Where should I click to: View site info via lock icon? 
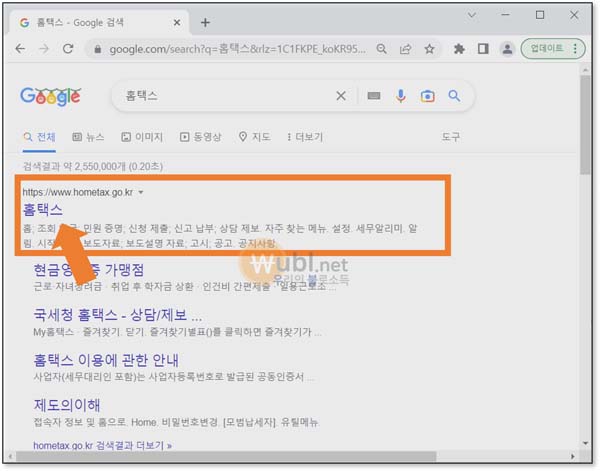[x=98, y=49]
